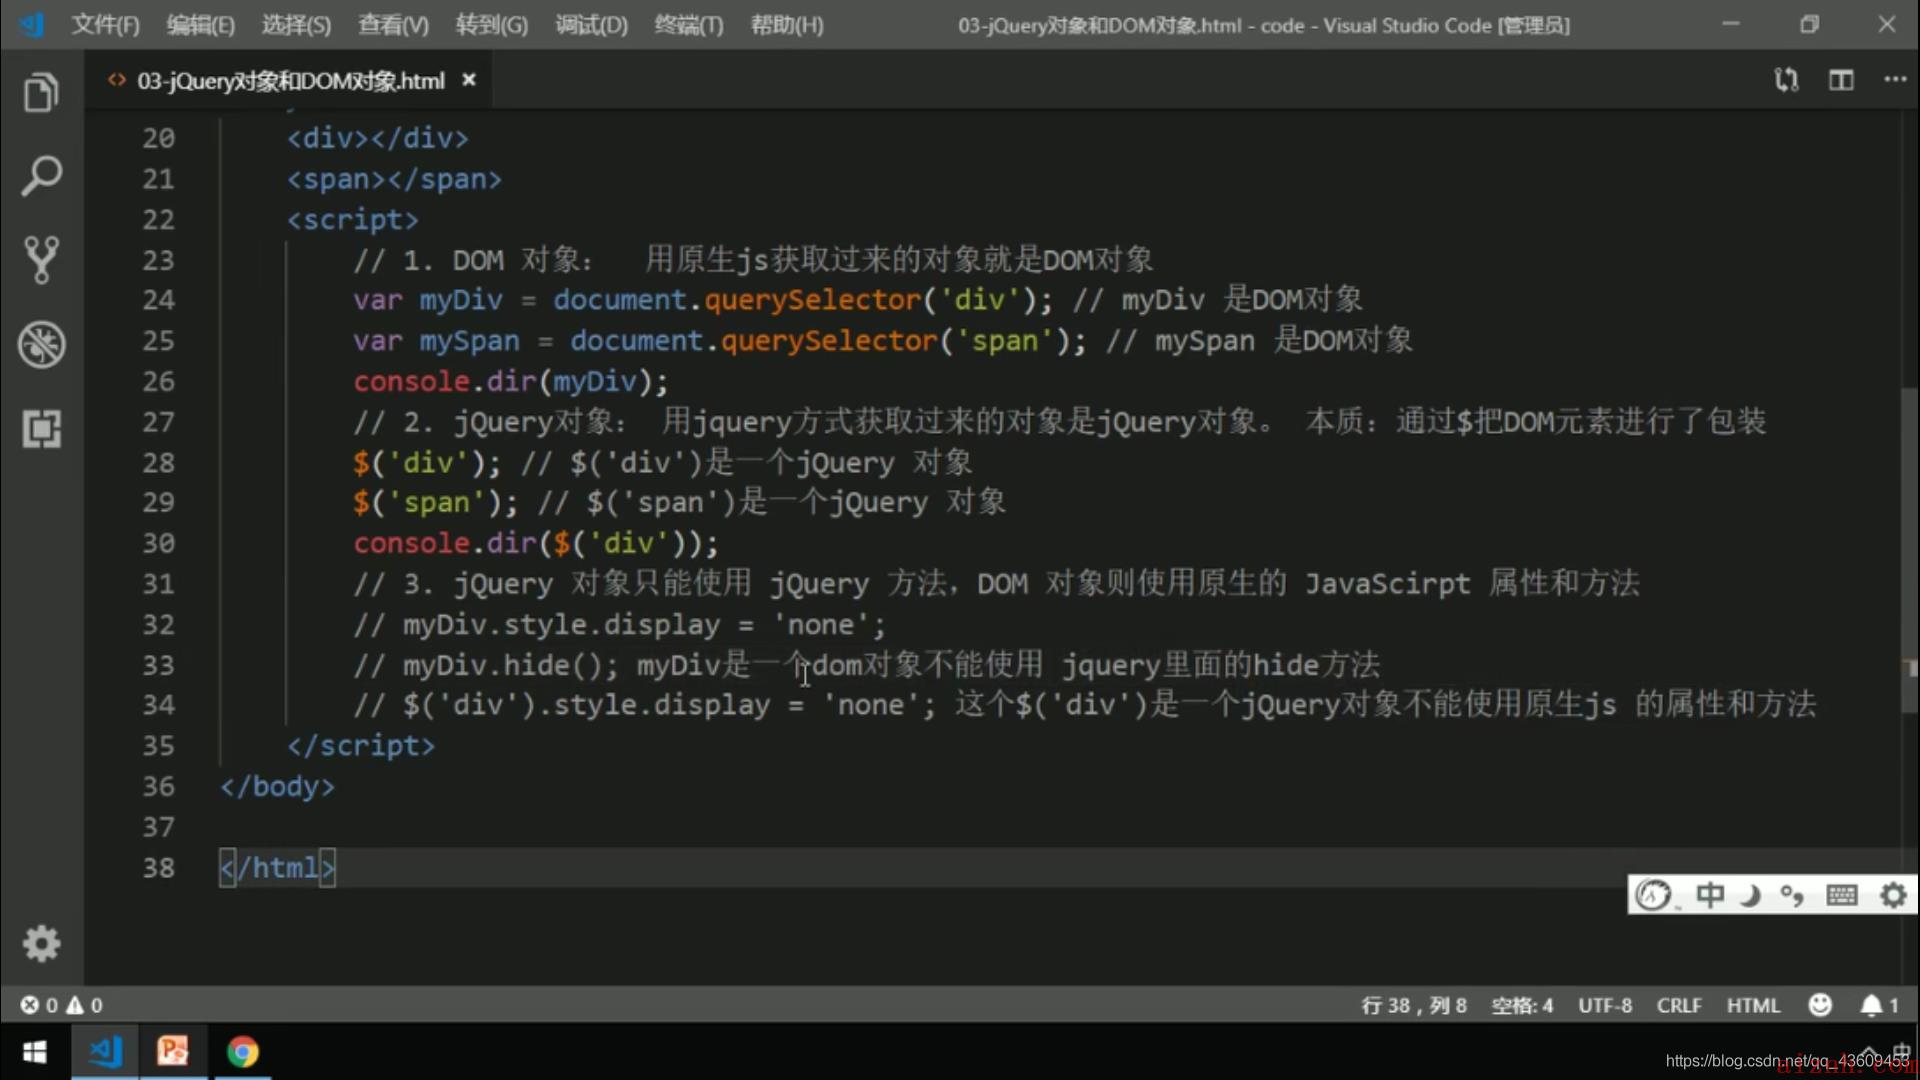Click line number 30 in the gutter
The image size is (1920, 1080).
(x=158, y=543)
